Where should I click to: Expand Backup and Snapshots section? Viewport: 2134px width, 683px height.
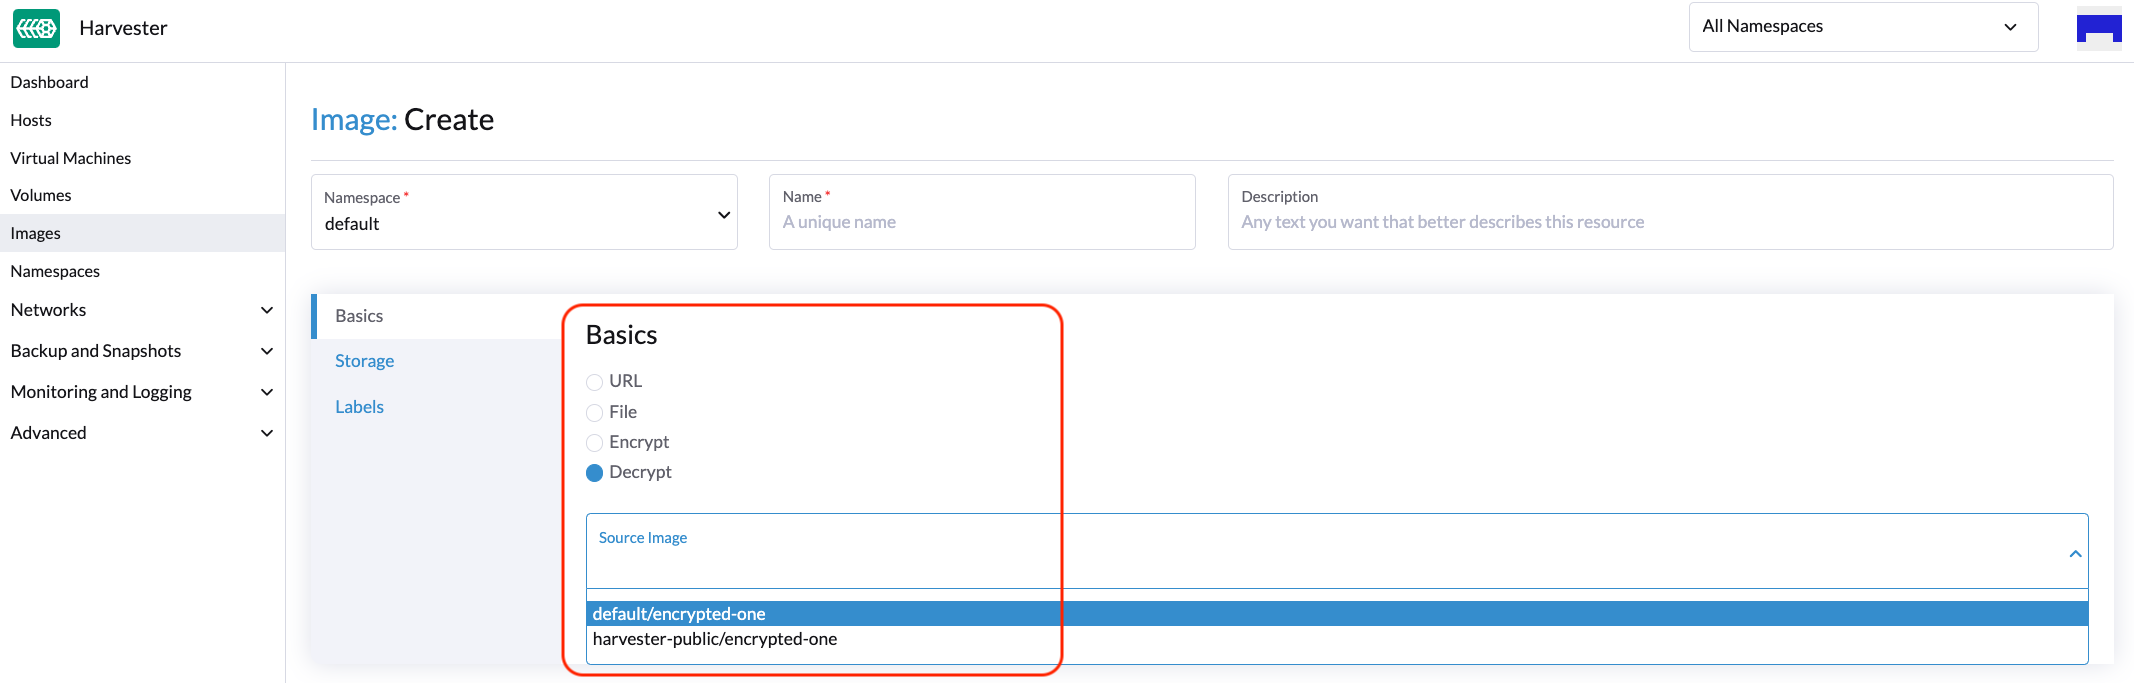[266, 351]
